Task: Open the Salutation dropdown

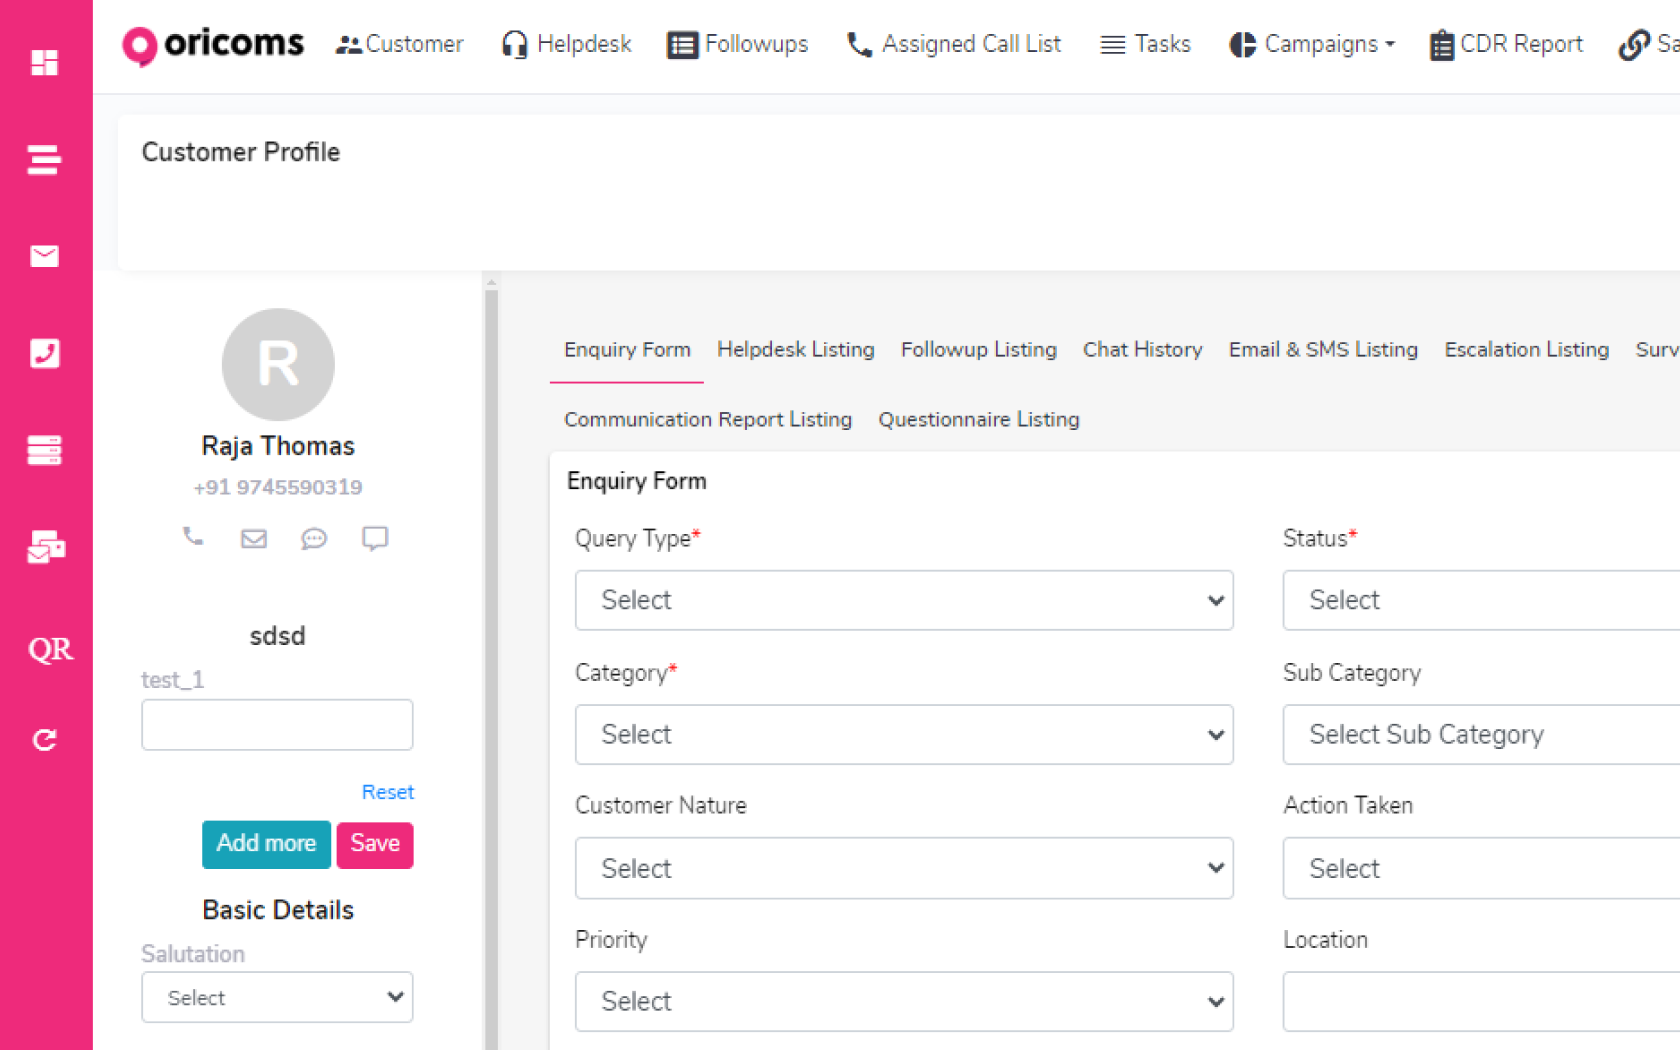Action: click(x=277, y=998)
